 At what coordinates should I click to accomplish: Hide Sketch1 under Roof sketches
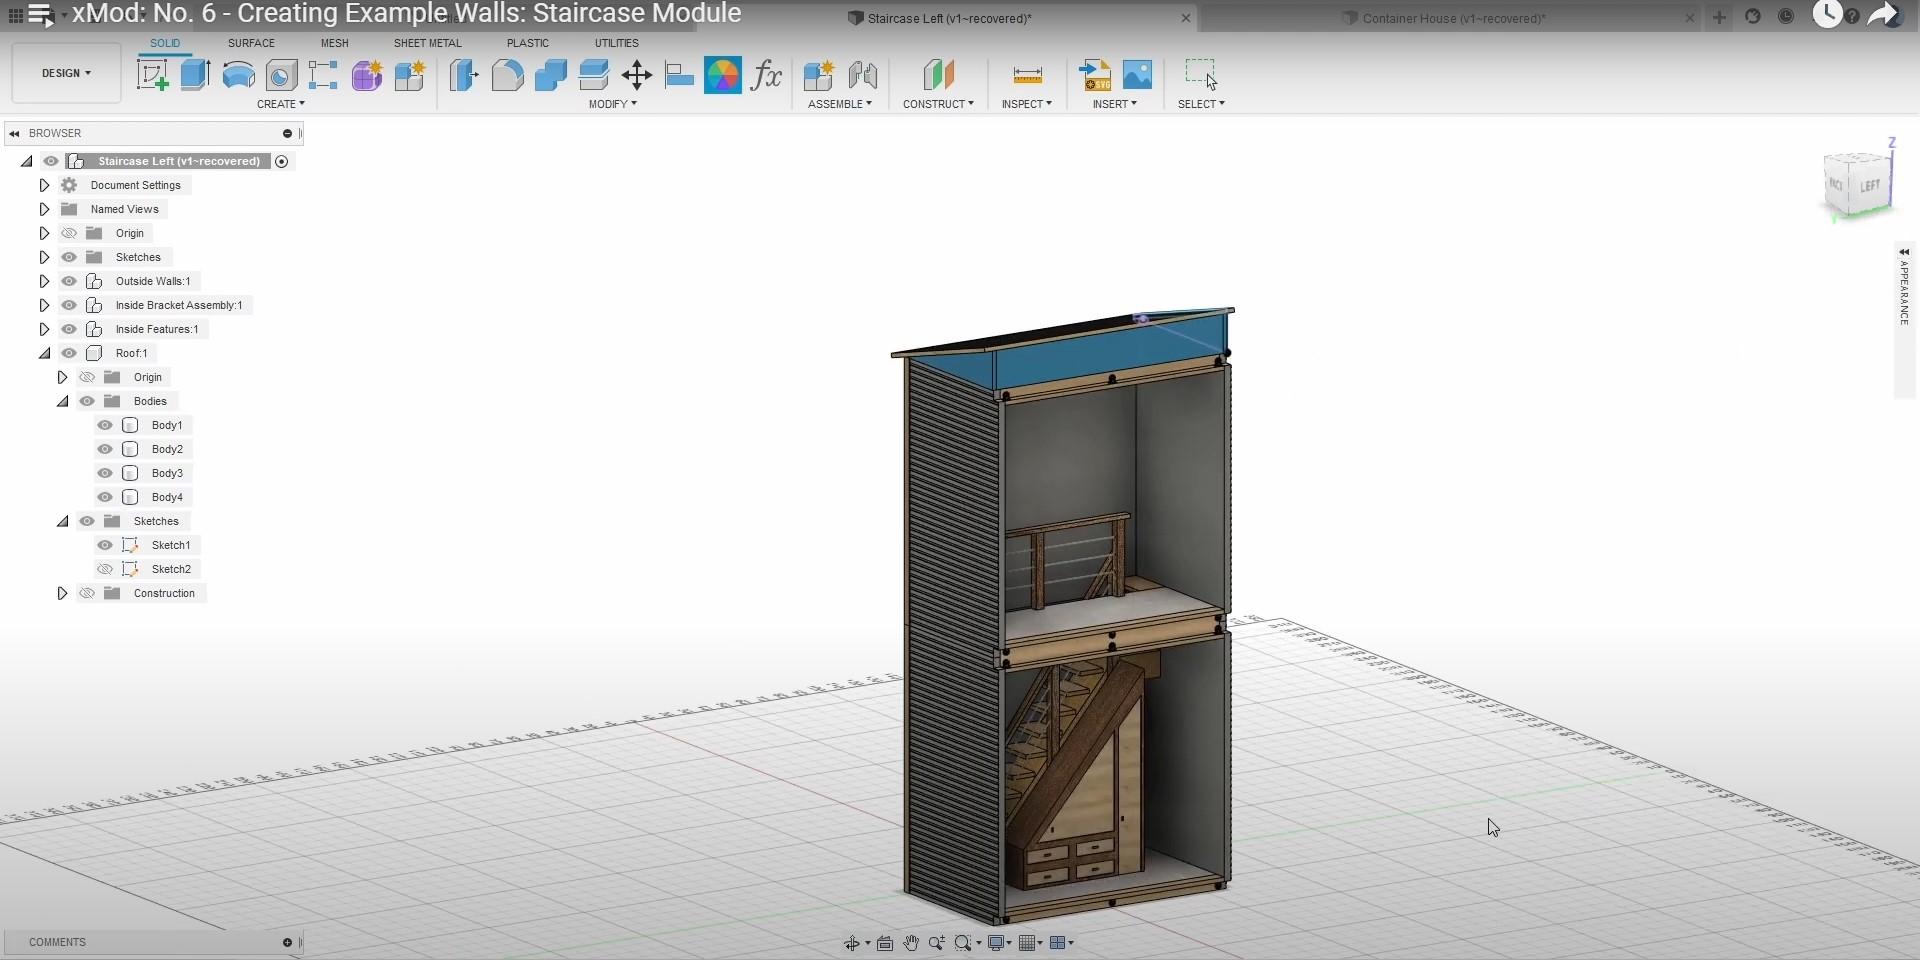[x=105, y=545]
